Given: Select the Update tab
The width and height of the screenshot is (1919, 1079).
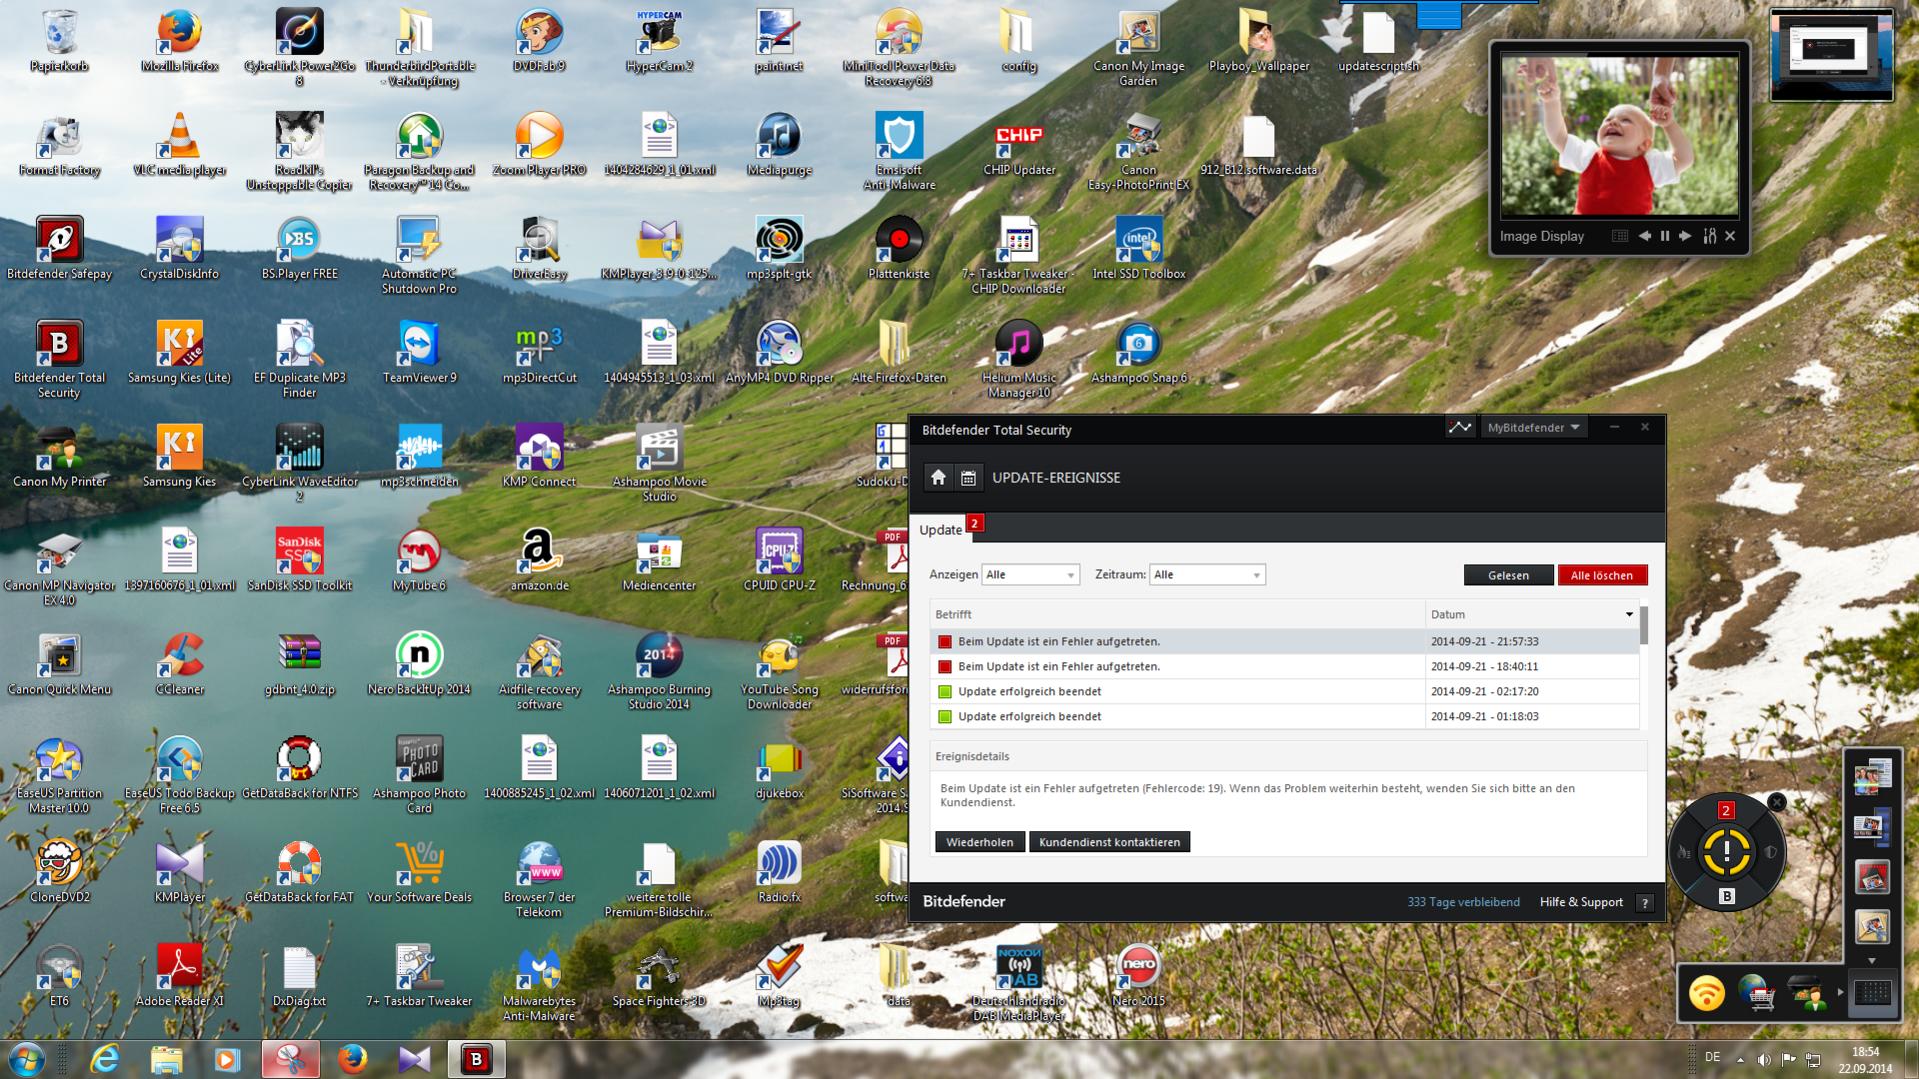Looking at the screenshot, I should click(x=940, y=530).
